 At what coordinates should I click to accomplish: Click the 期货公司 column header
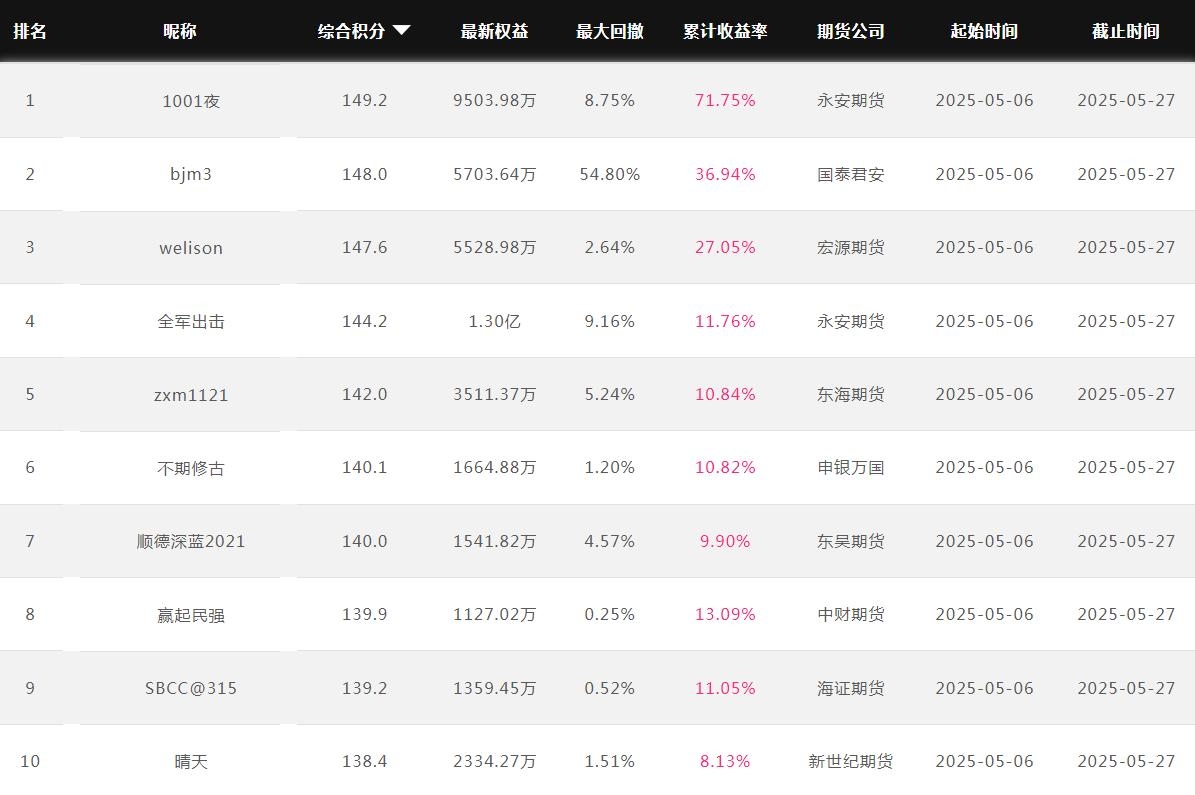pos(851,30)
